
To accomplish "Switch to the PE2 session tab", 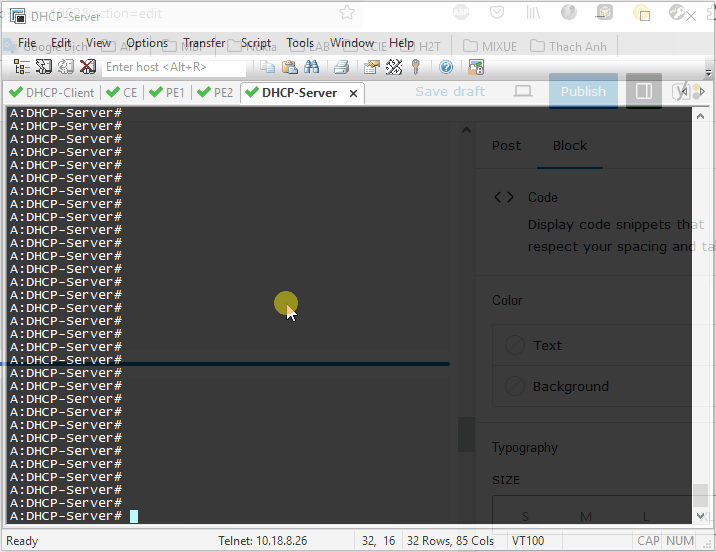I will (215, 93).
